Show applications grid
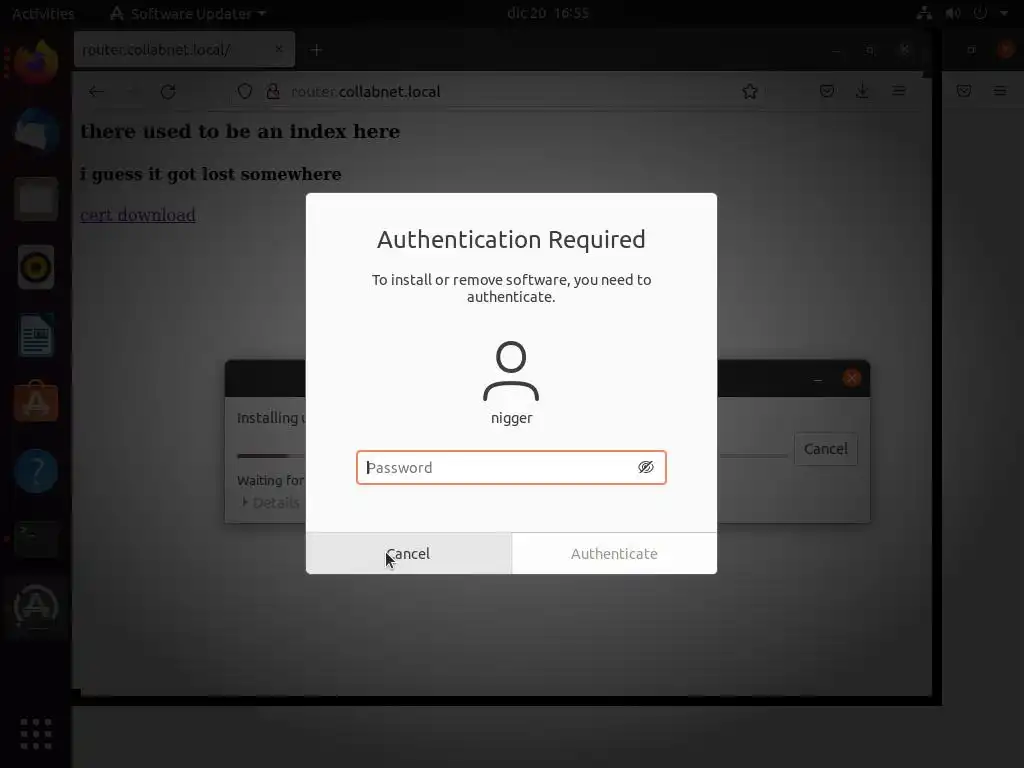This screenshot has height=768, width=1024. (x=36, y=733)
